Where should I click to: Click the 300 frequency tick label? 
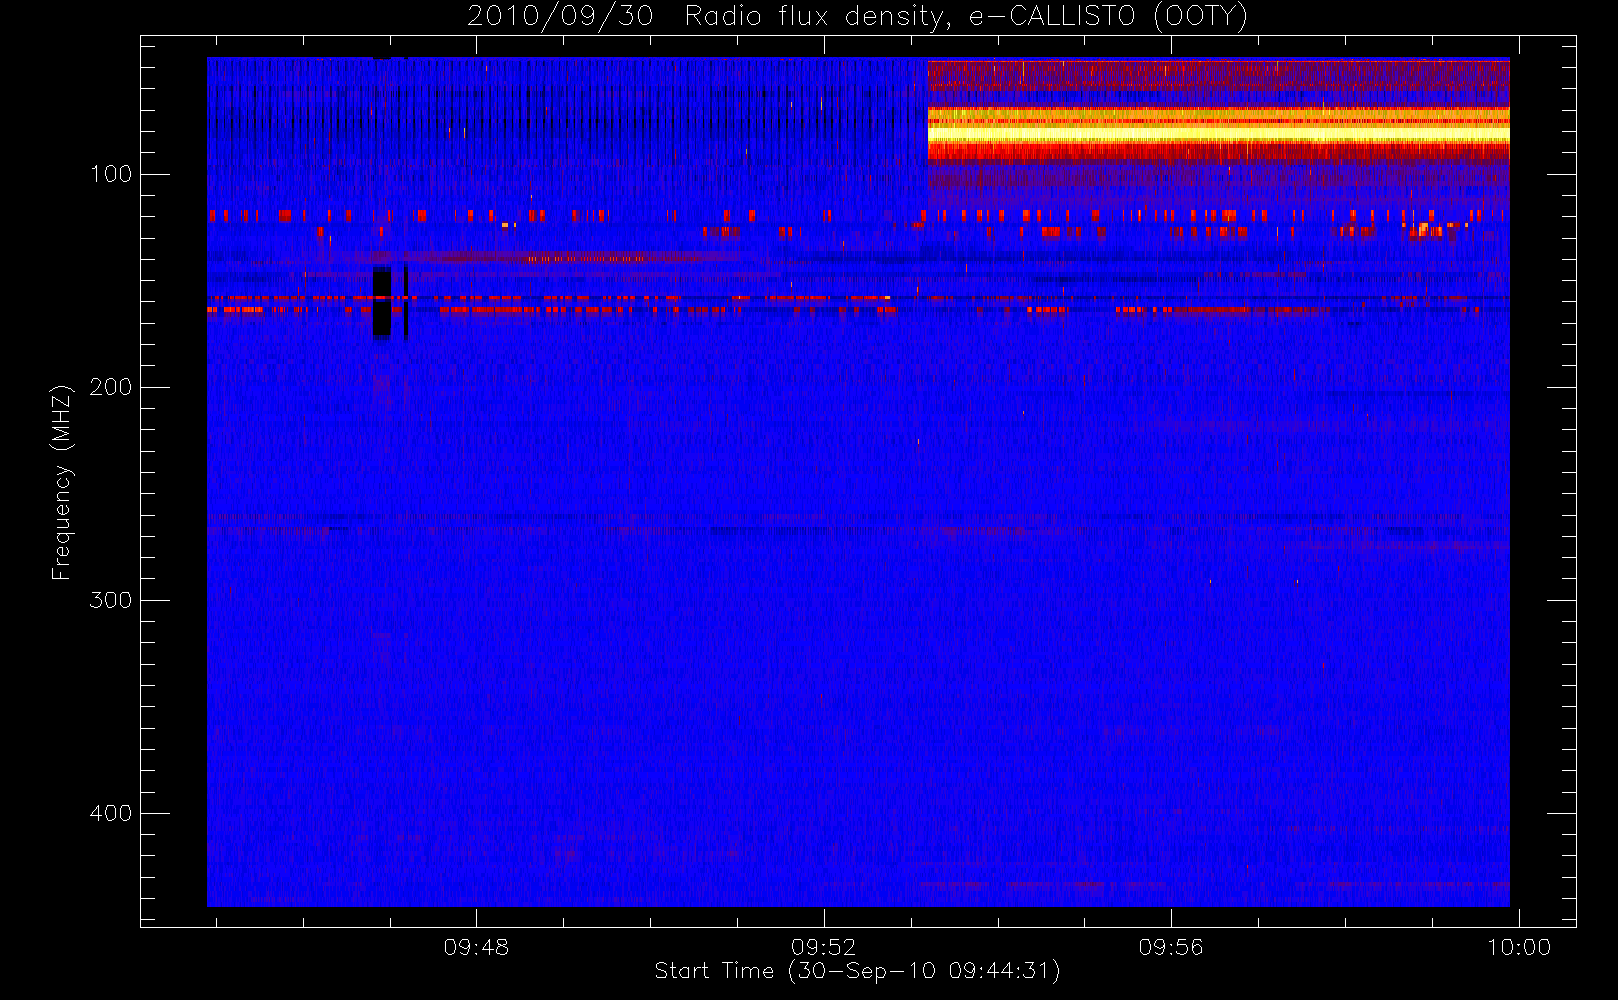(x=110, y=600)
